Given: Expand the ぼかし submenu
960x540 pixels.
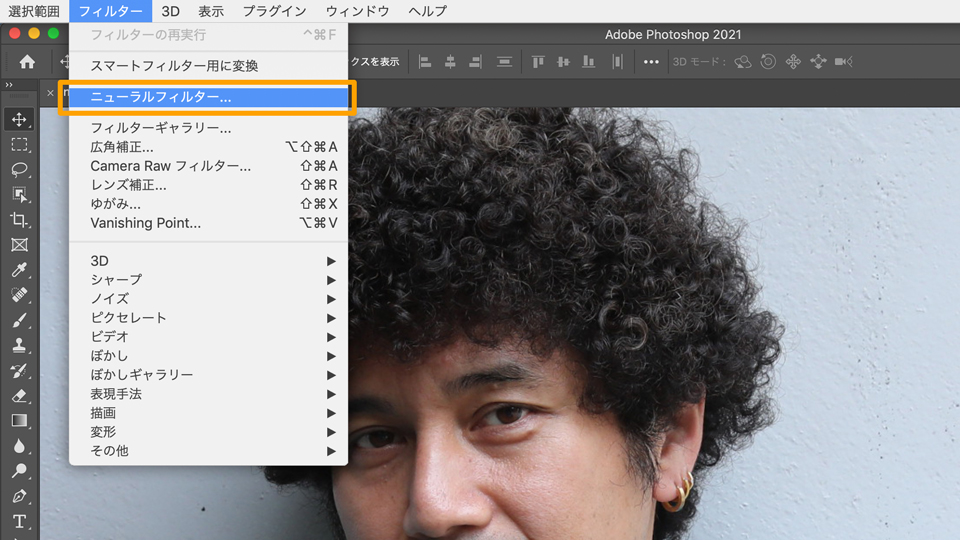Looking at the screenshot, I should tap(208, 356).
